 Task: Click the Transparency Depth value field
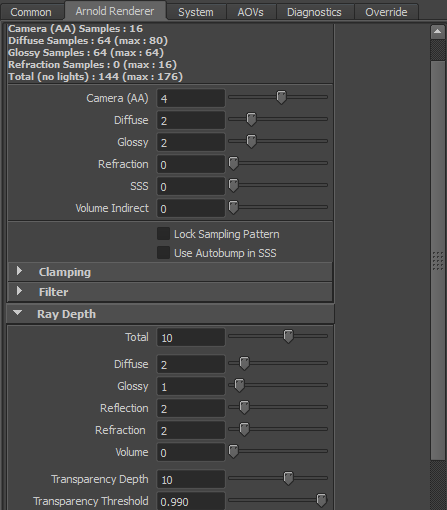191,479
